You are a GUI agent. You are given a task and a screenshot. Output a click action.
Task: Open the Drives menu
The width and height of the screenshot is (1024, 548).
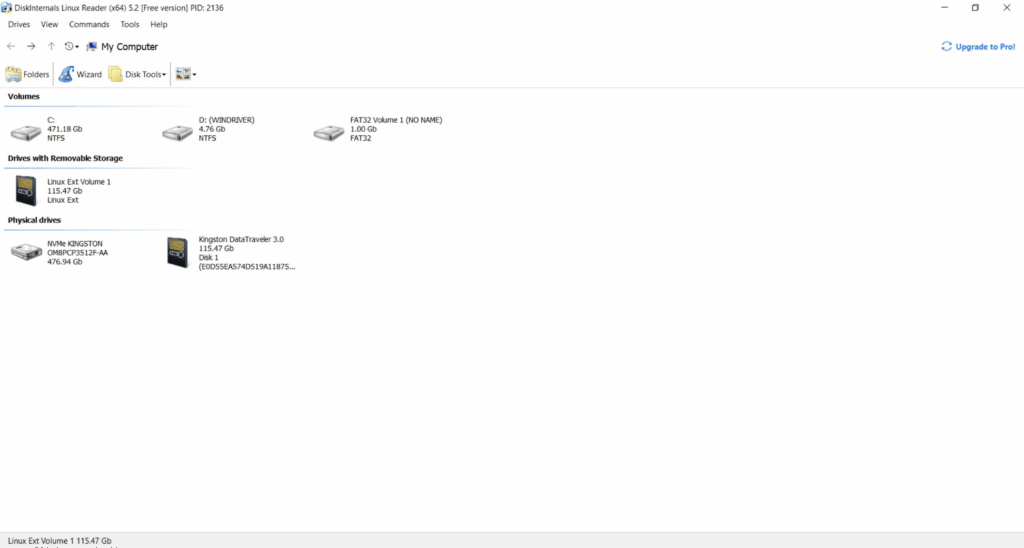pos(19,24)
